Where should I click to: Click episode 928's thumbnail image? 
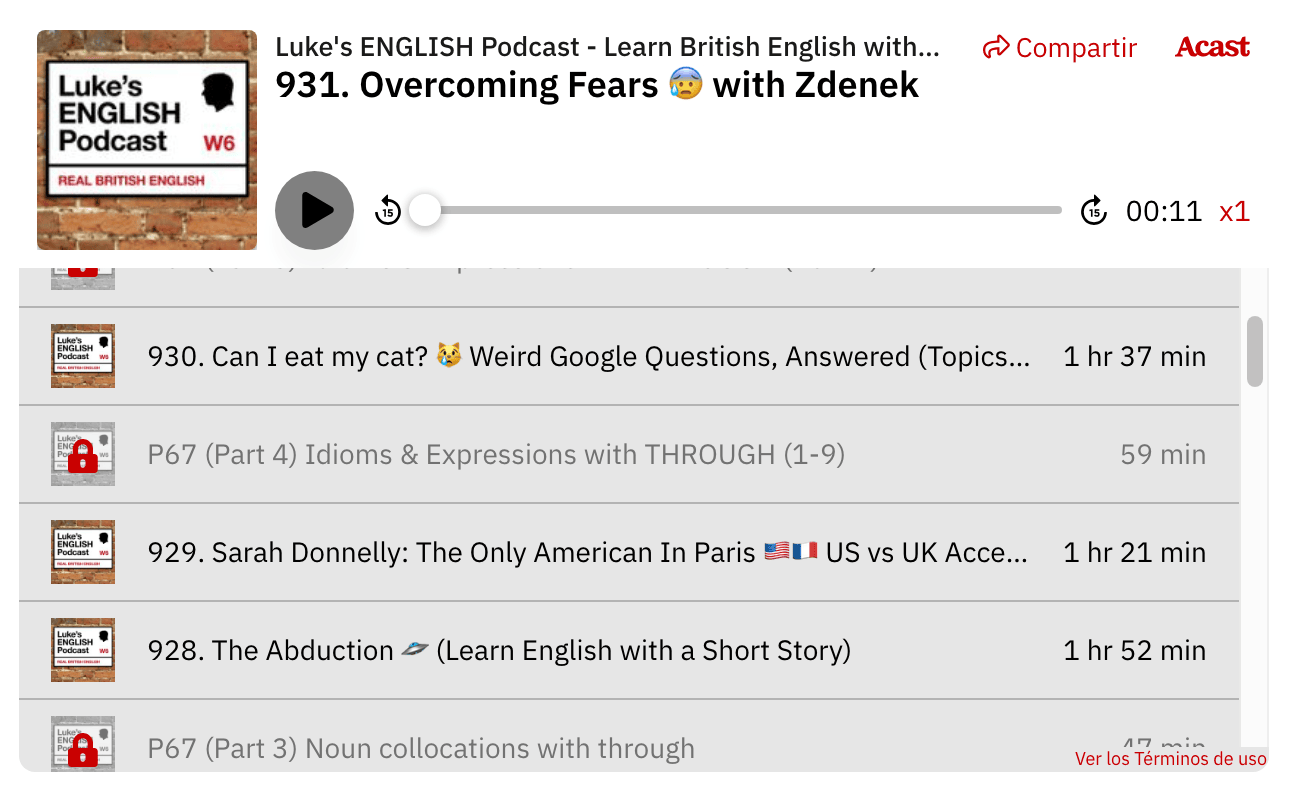82,650
